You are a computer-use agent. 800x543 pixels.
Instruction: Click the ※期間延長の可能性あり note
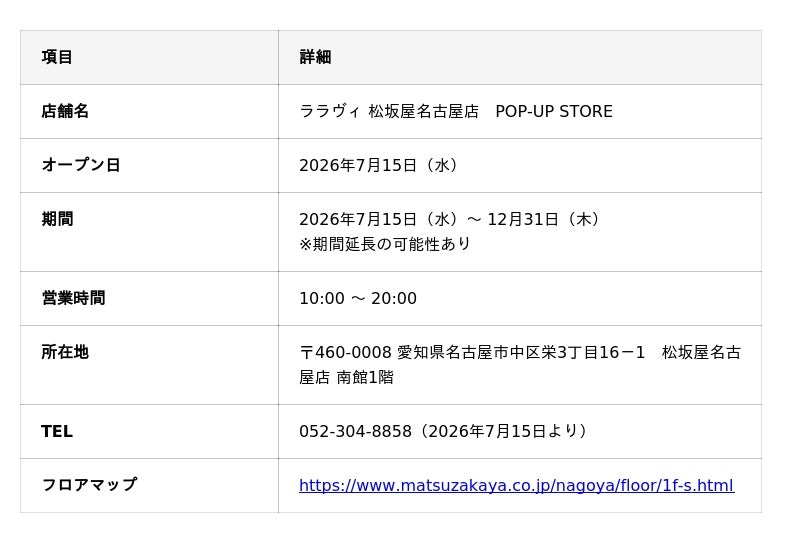[385, 244]
